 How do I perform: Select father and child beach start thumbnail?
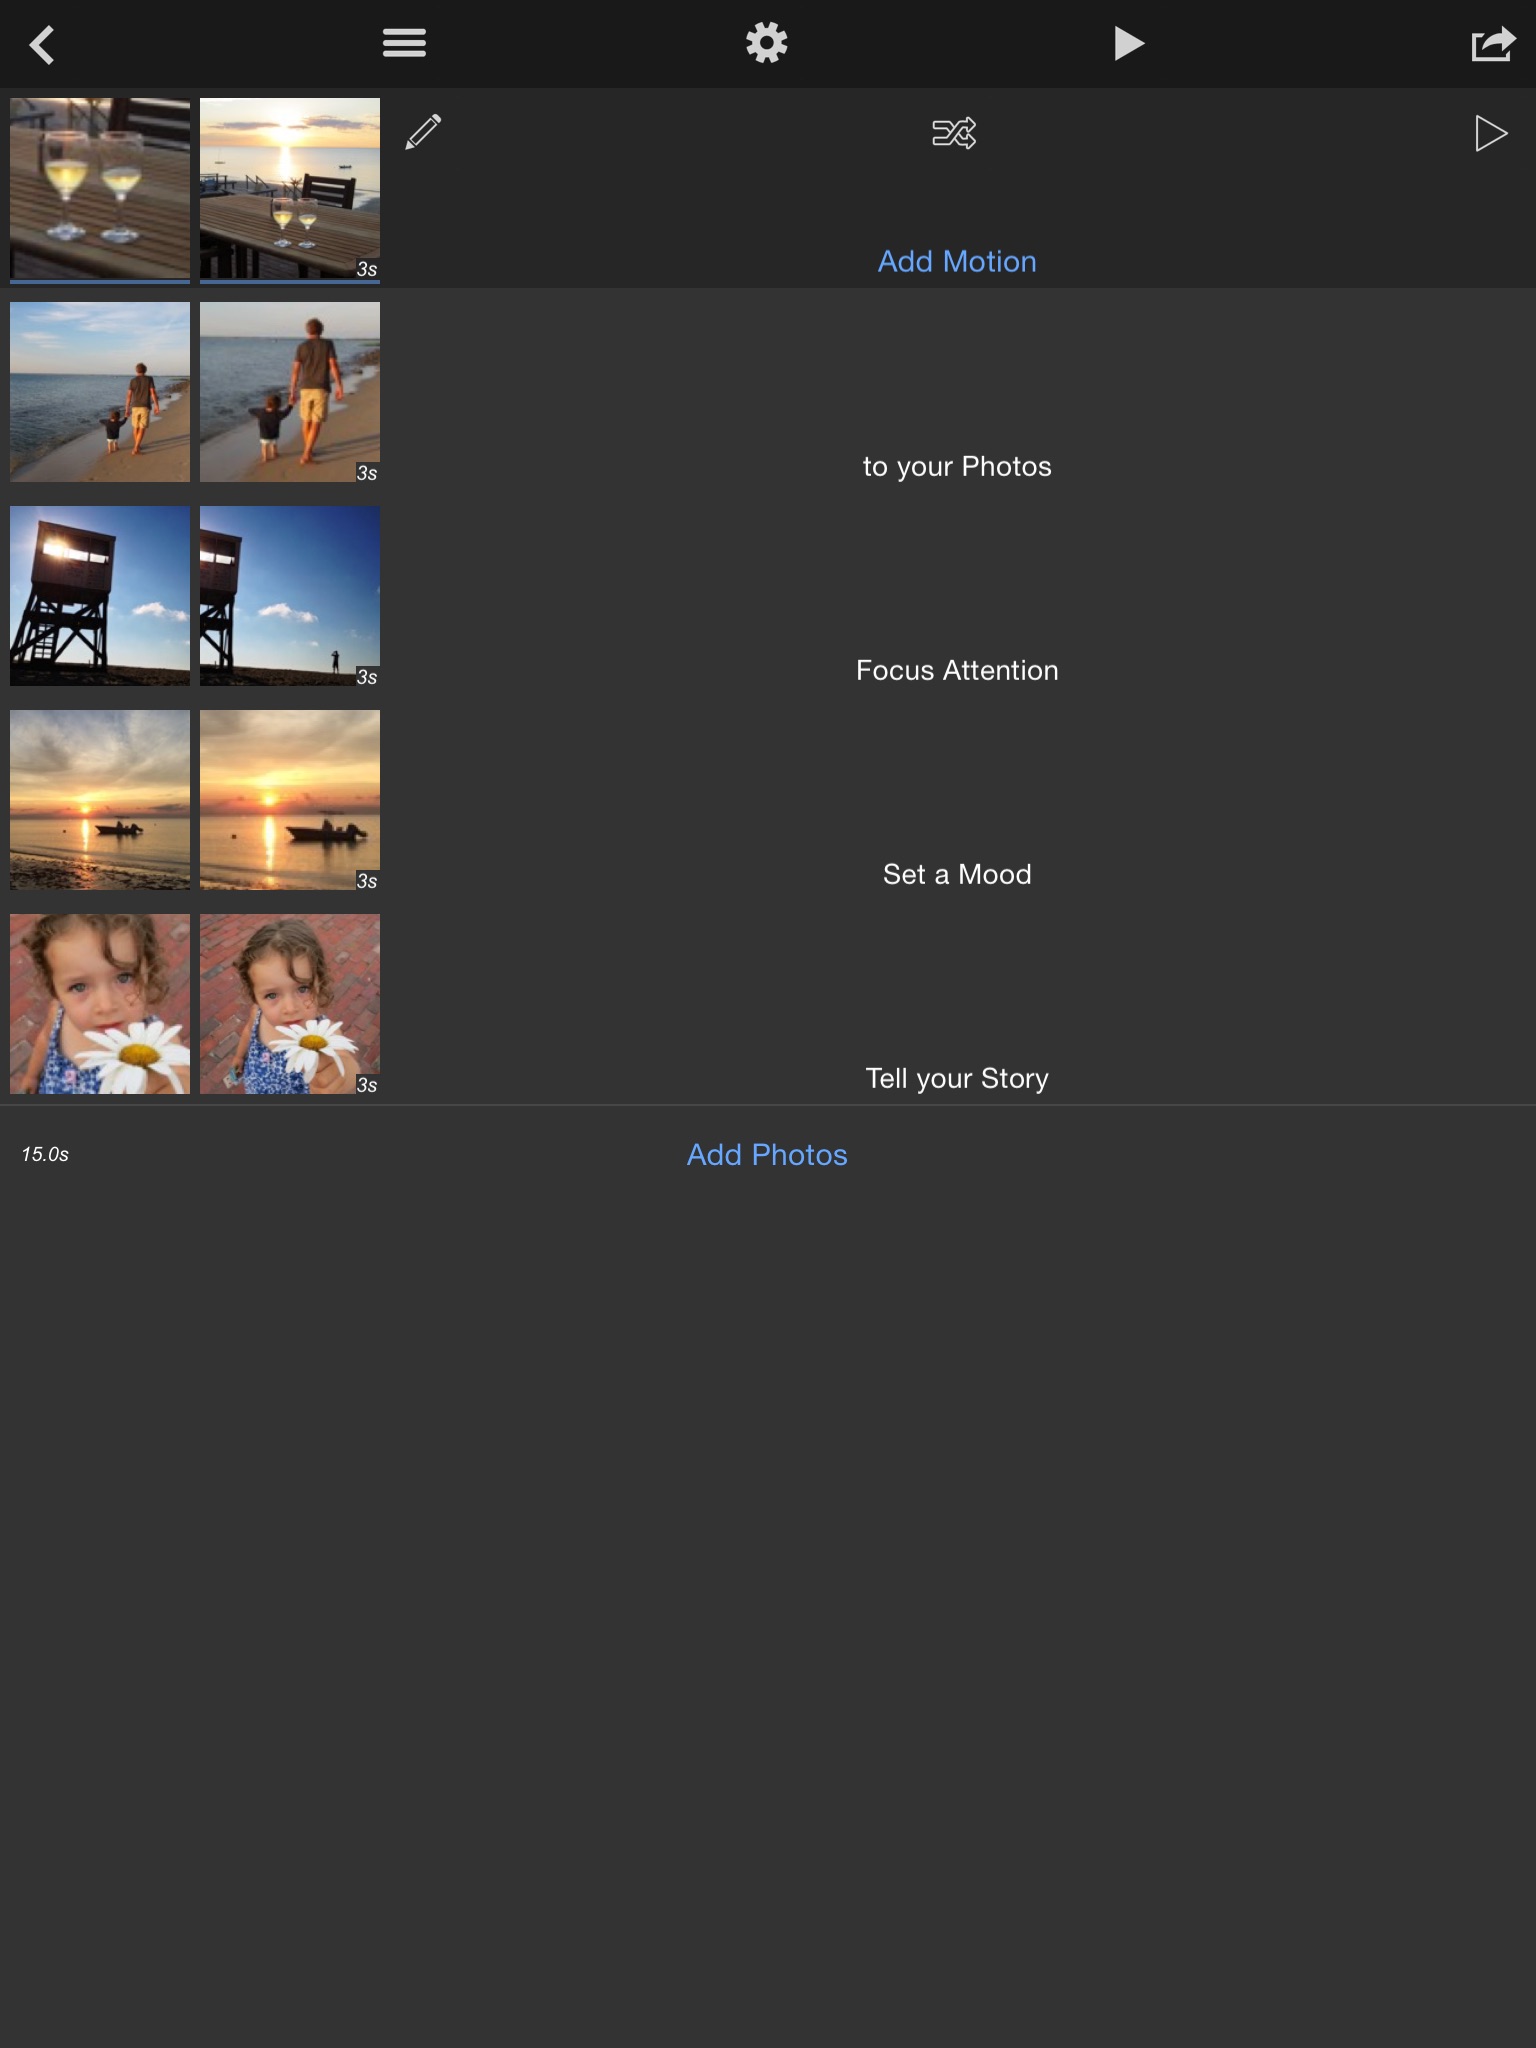click(100, 392)
